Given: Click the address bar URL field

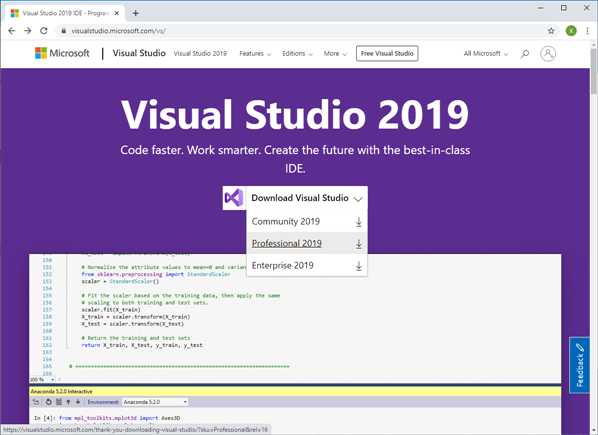Looking at the screenshot, I should click(301, 31).
